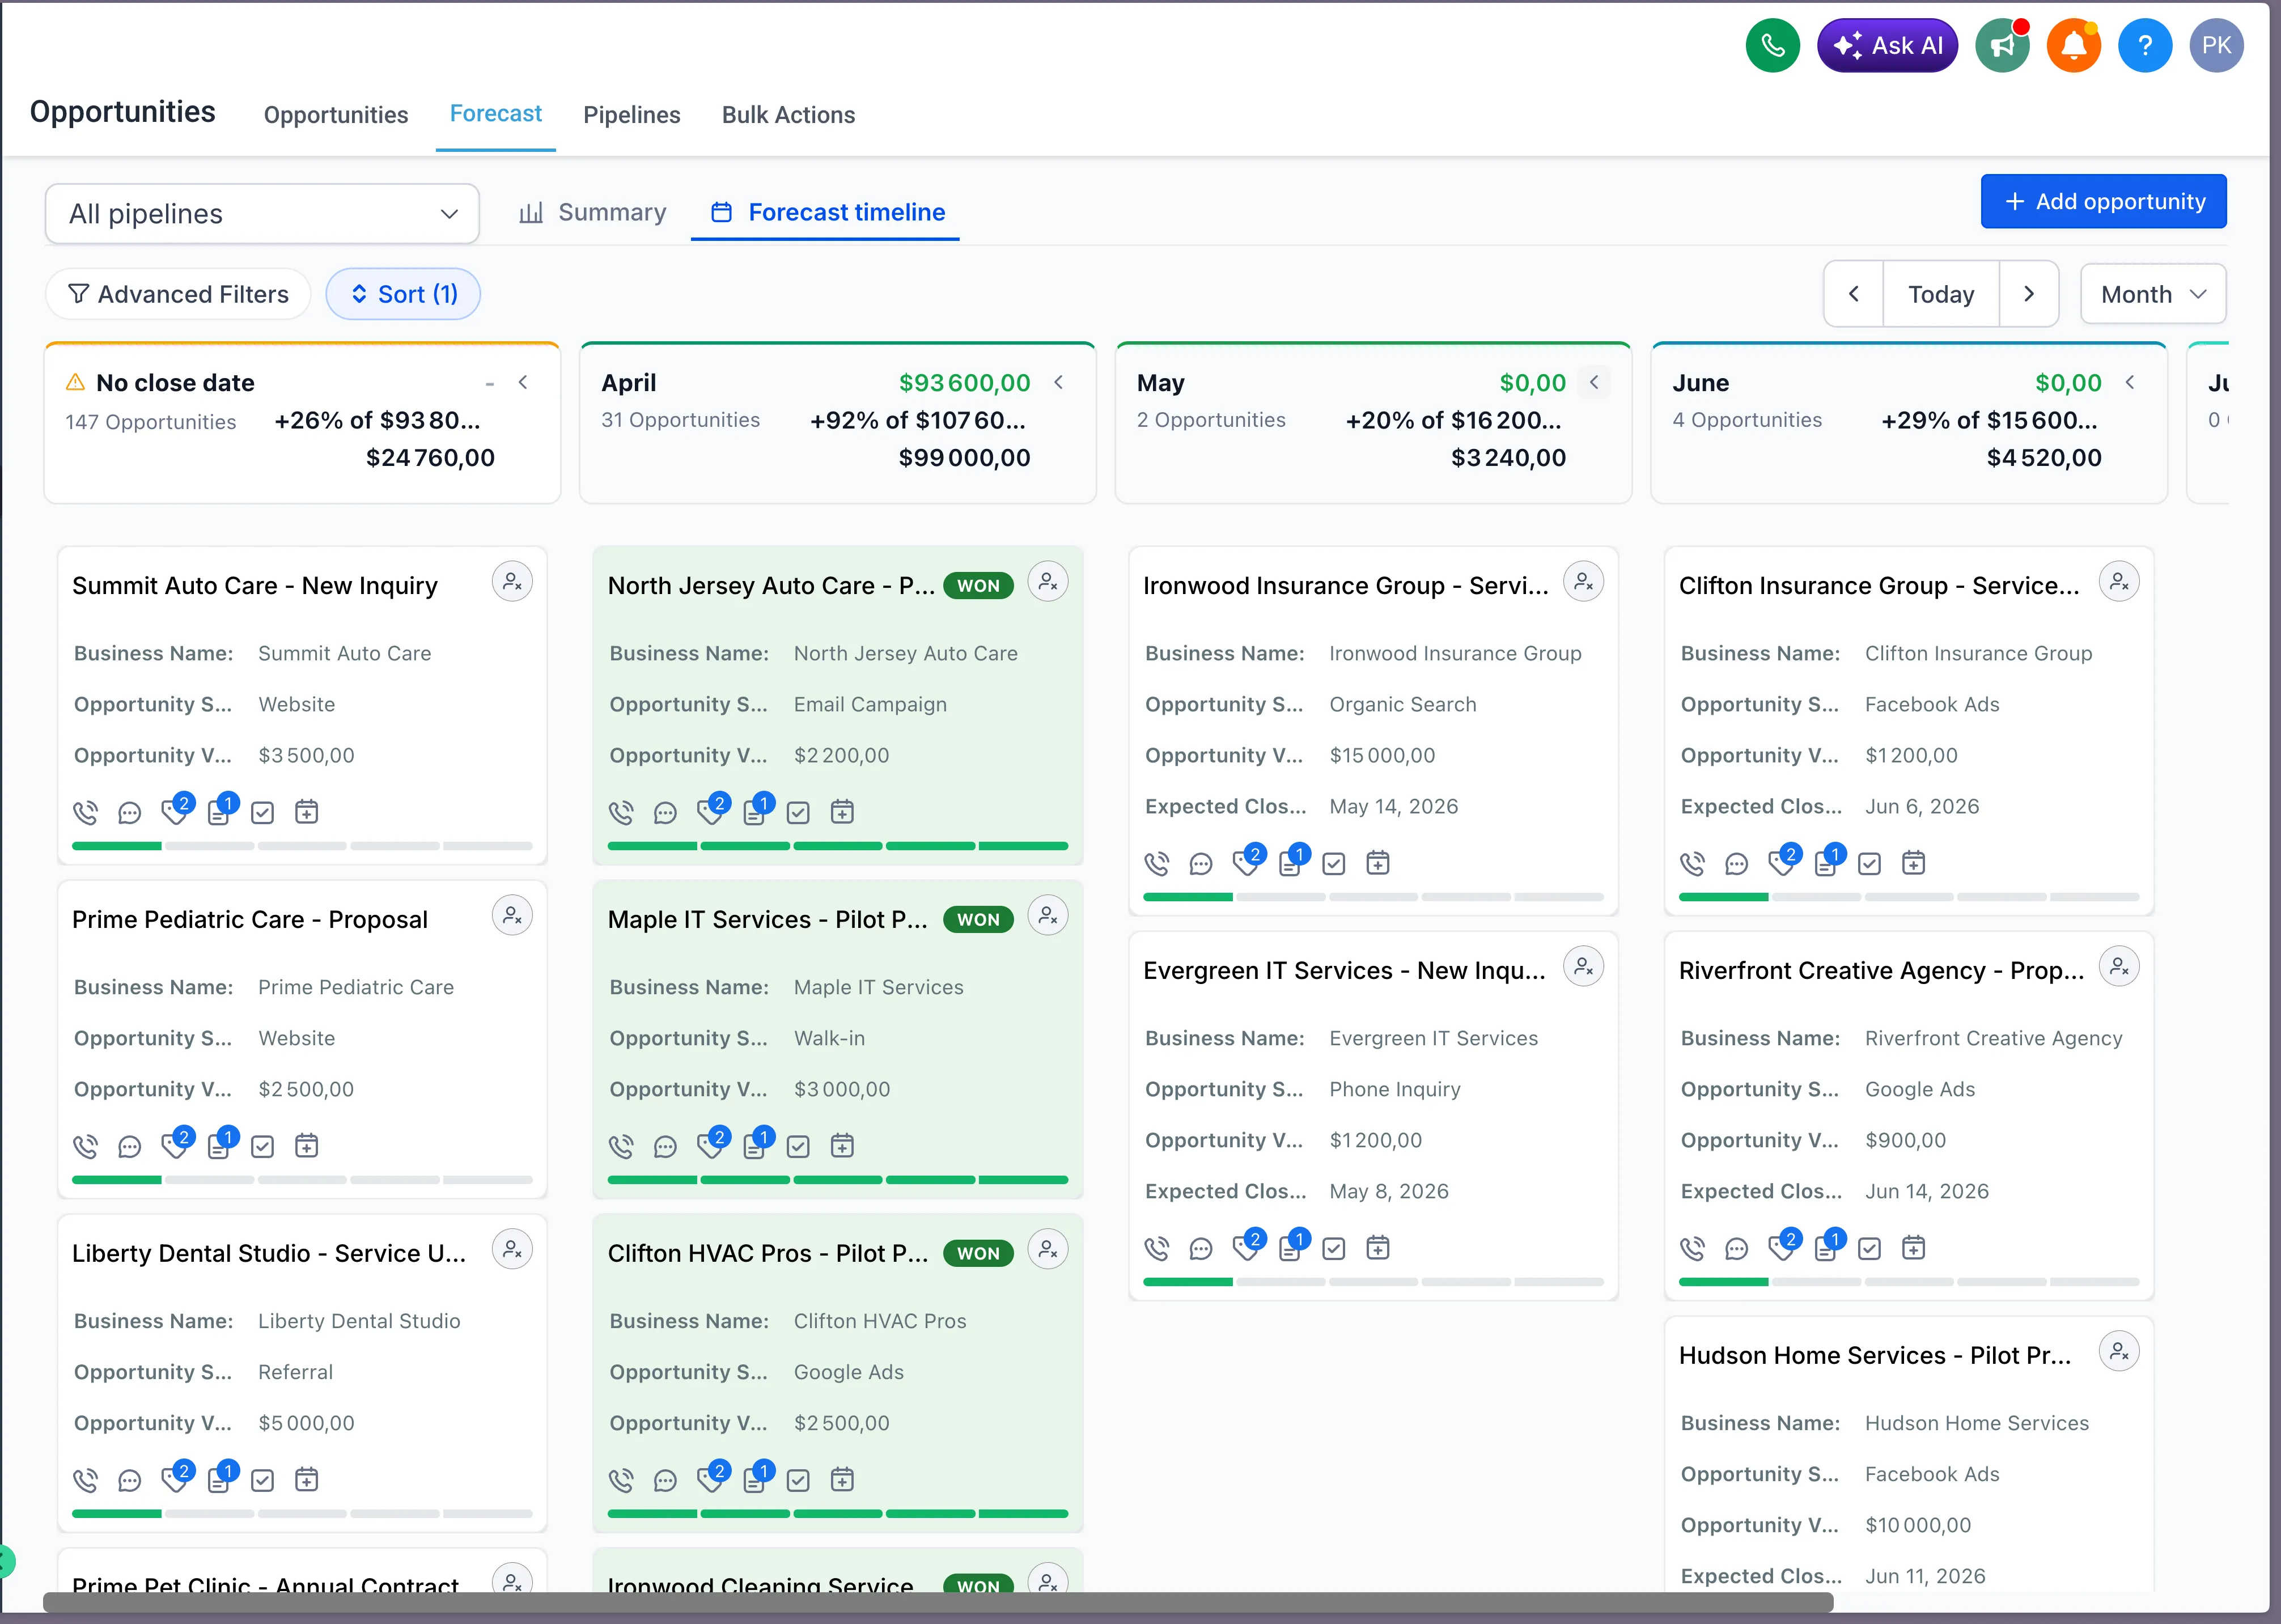Open the Advanced Filters button

click(178, 295)
